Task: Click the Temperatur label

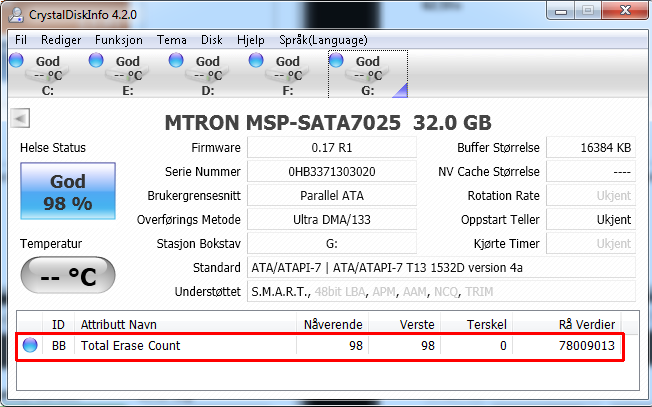Action: point(51,244)
